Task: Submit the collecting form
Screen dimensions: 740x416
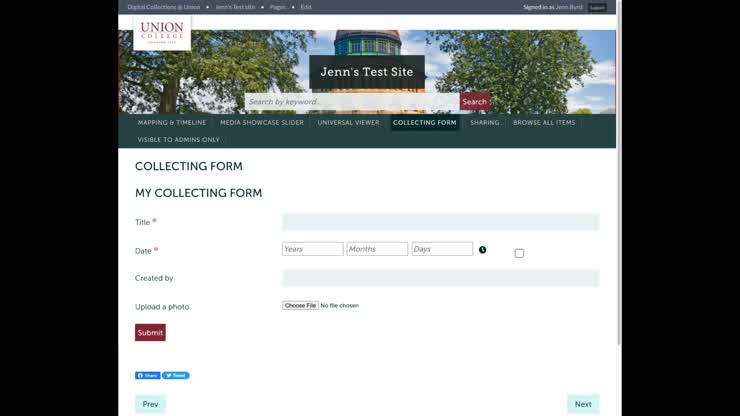Action: 150,332
